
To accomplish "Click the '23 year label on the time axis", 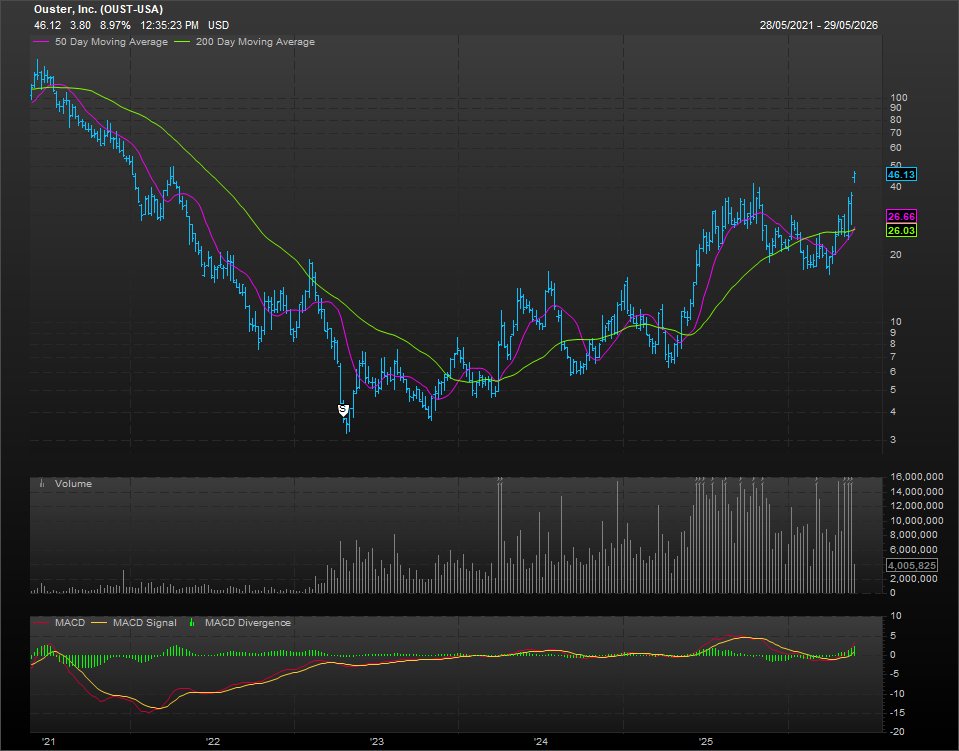I will 377,742.
